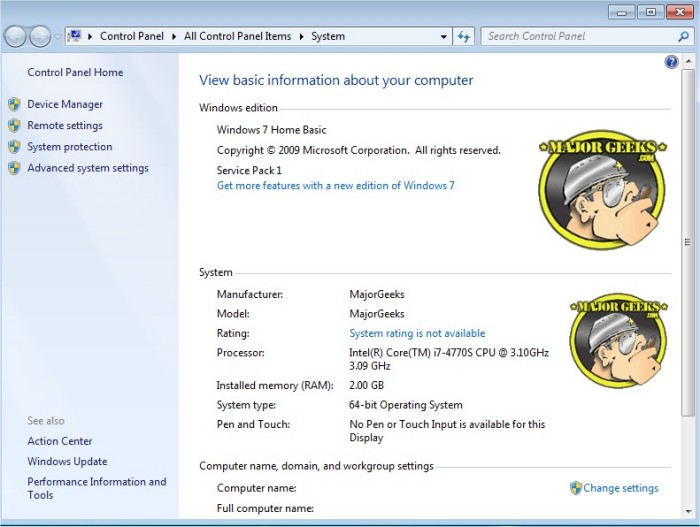Click the Back navigation arrow button

pos(16,37)
